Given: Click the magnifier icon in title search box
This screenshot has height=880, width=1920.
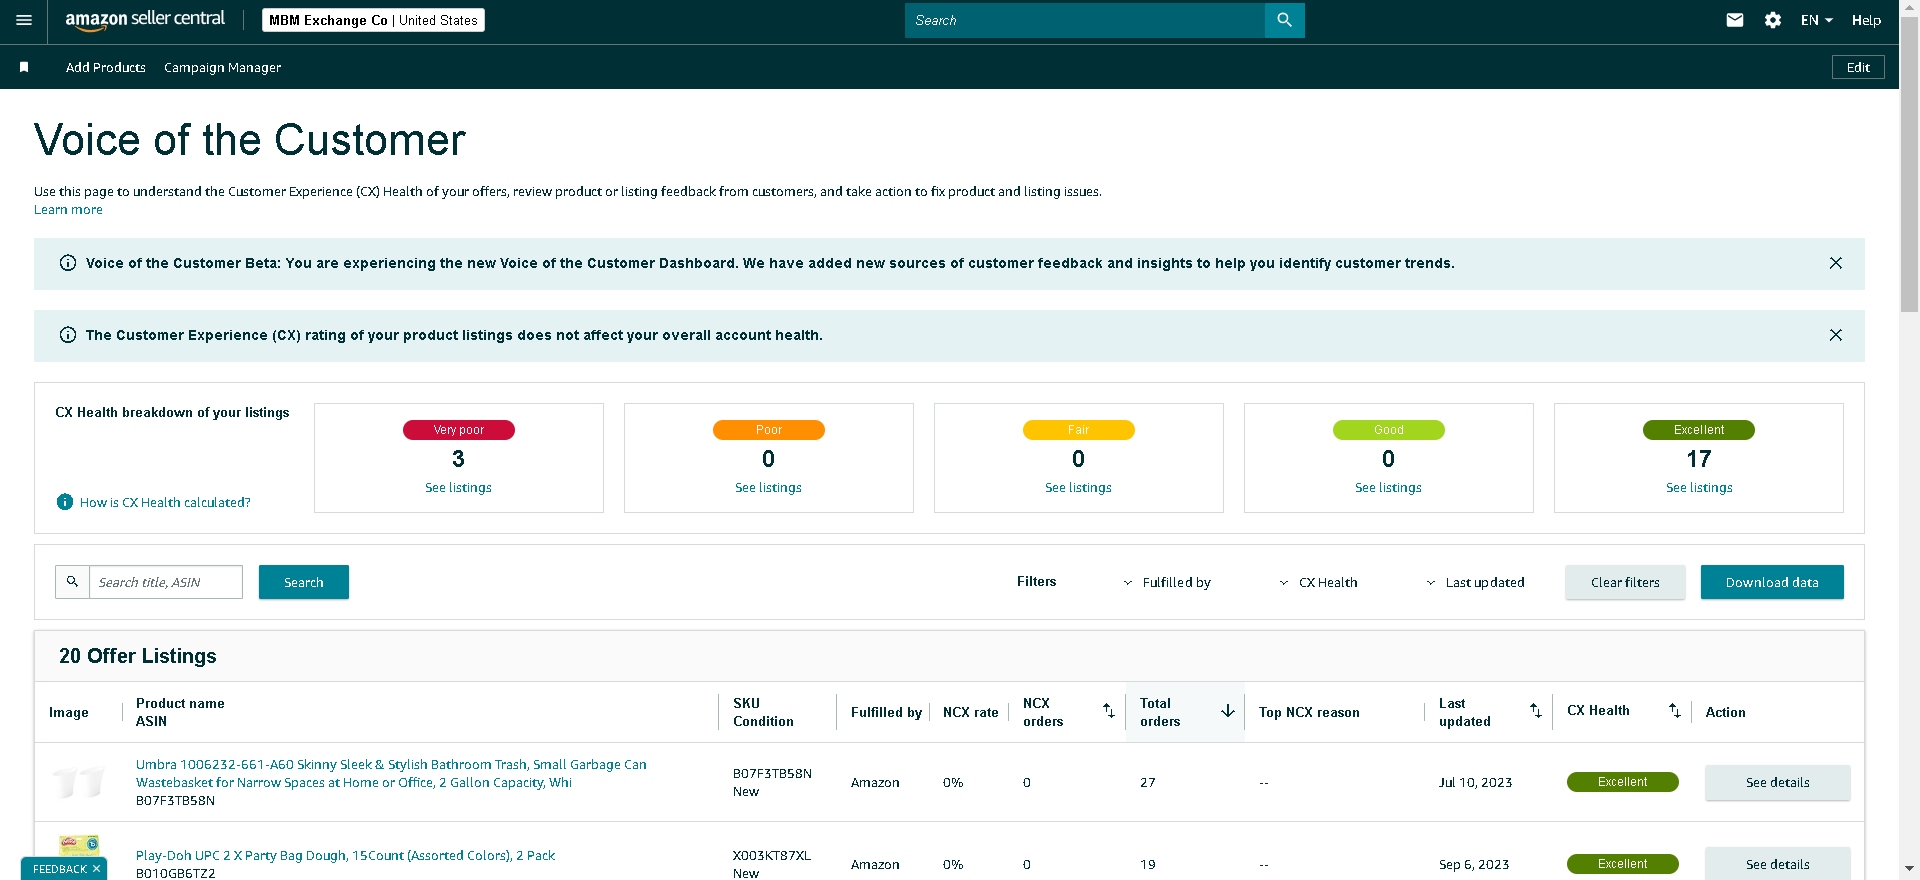Looking at the screenshot, I should click(x=72, y=582).
